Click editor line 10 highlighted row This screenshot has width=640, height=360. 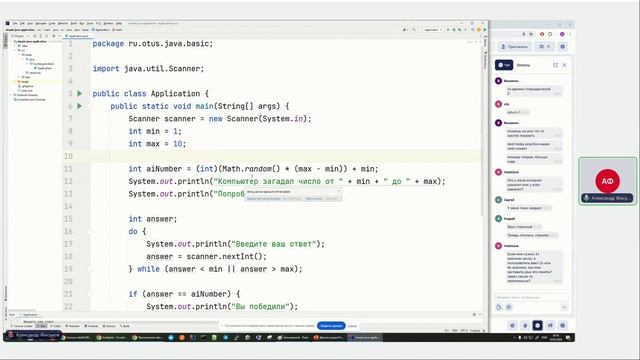[286, 156]
